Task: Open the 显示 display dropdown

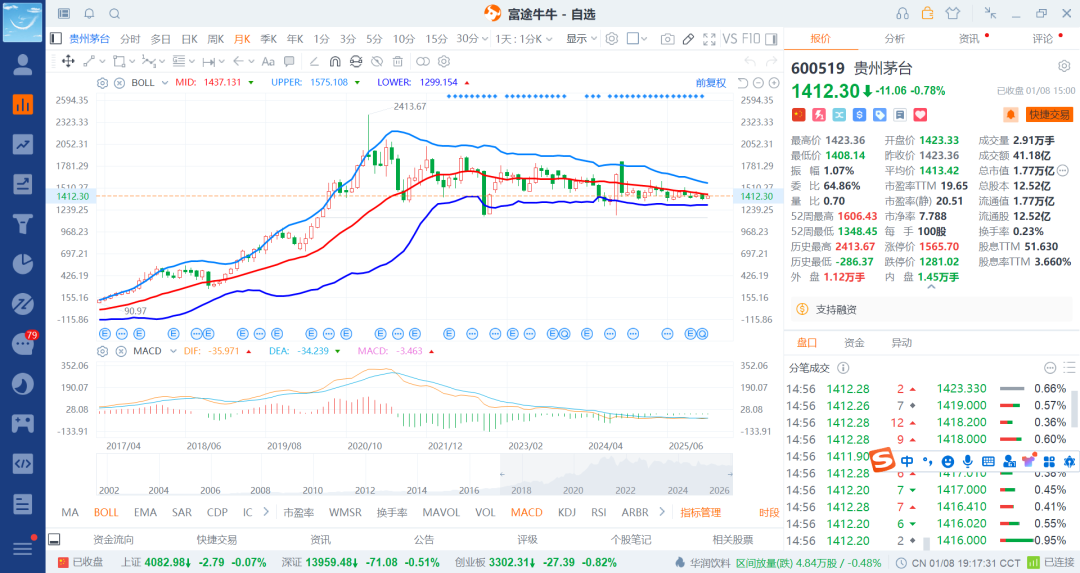Action: tap(581, 39)
